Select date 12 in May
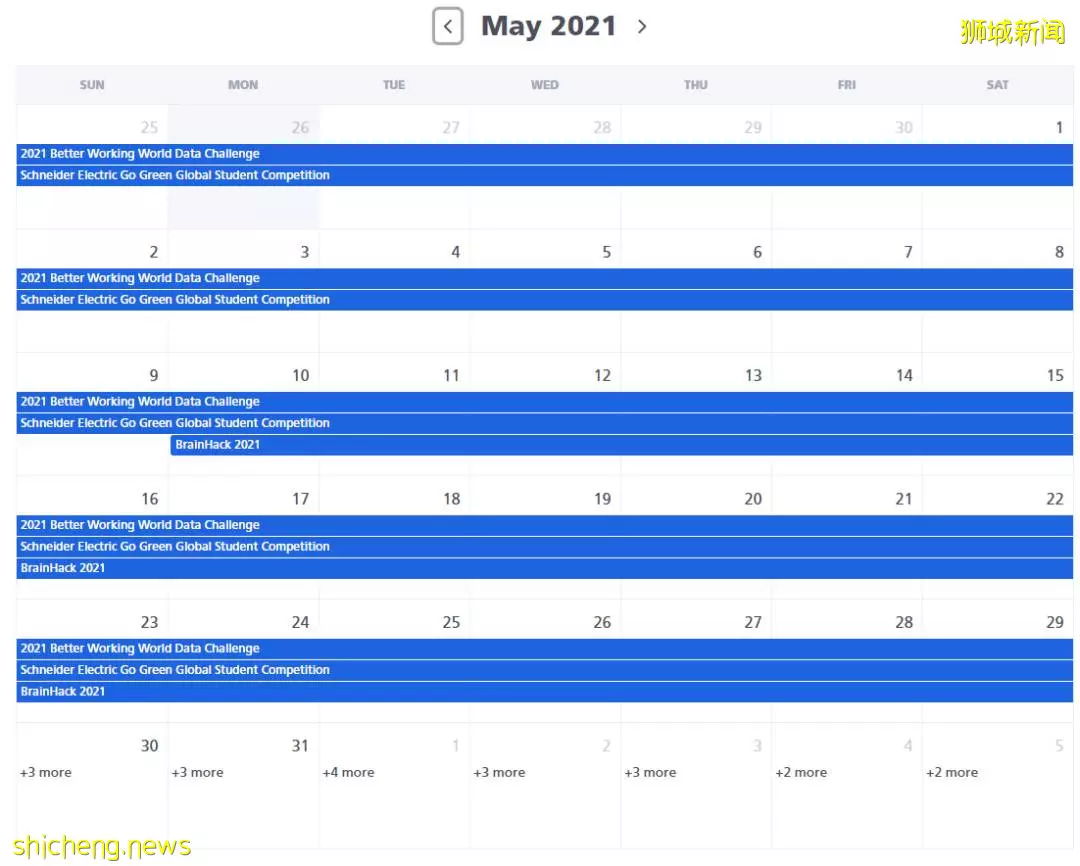This screenshot has width=1080, height=866. click(602, 375)
